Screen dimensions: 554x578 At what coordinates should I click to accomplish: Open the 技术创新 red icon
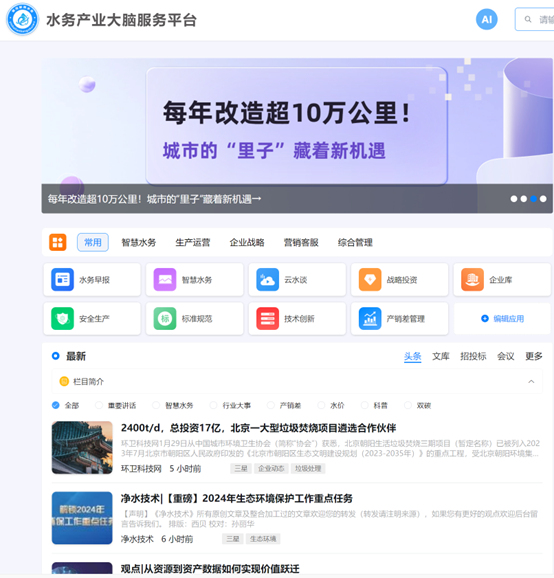point(267,318)
